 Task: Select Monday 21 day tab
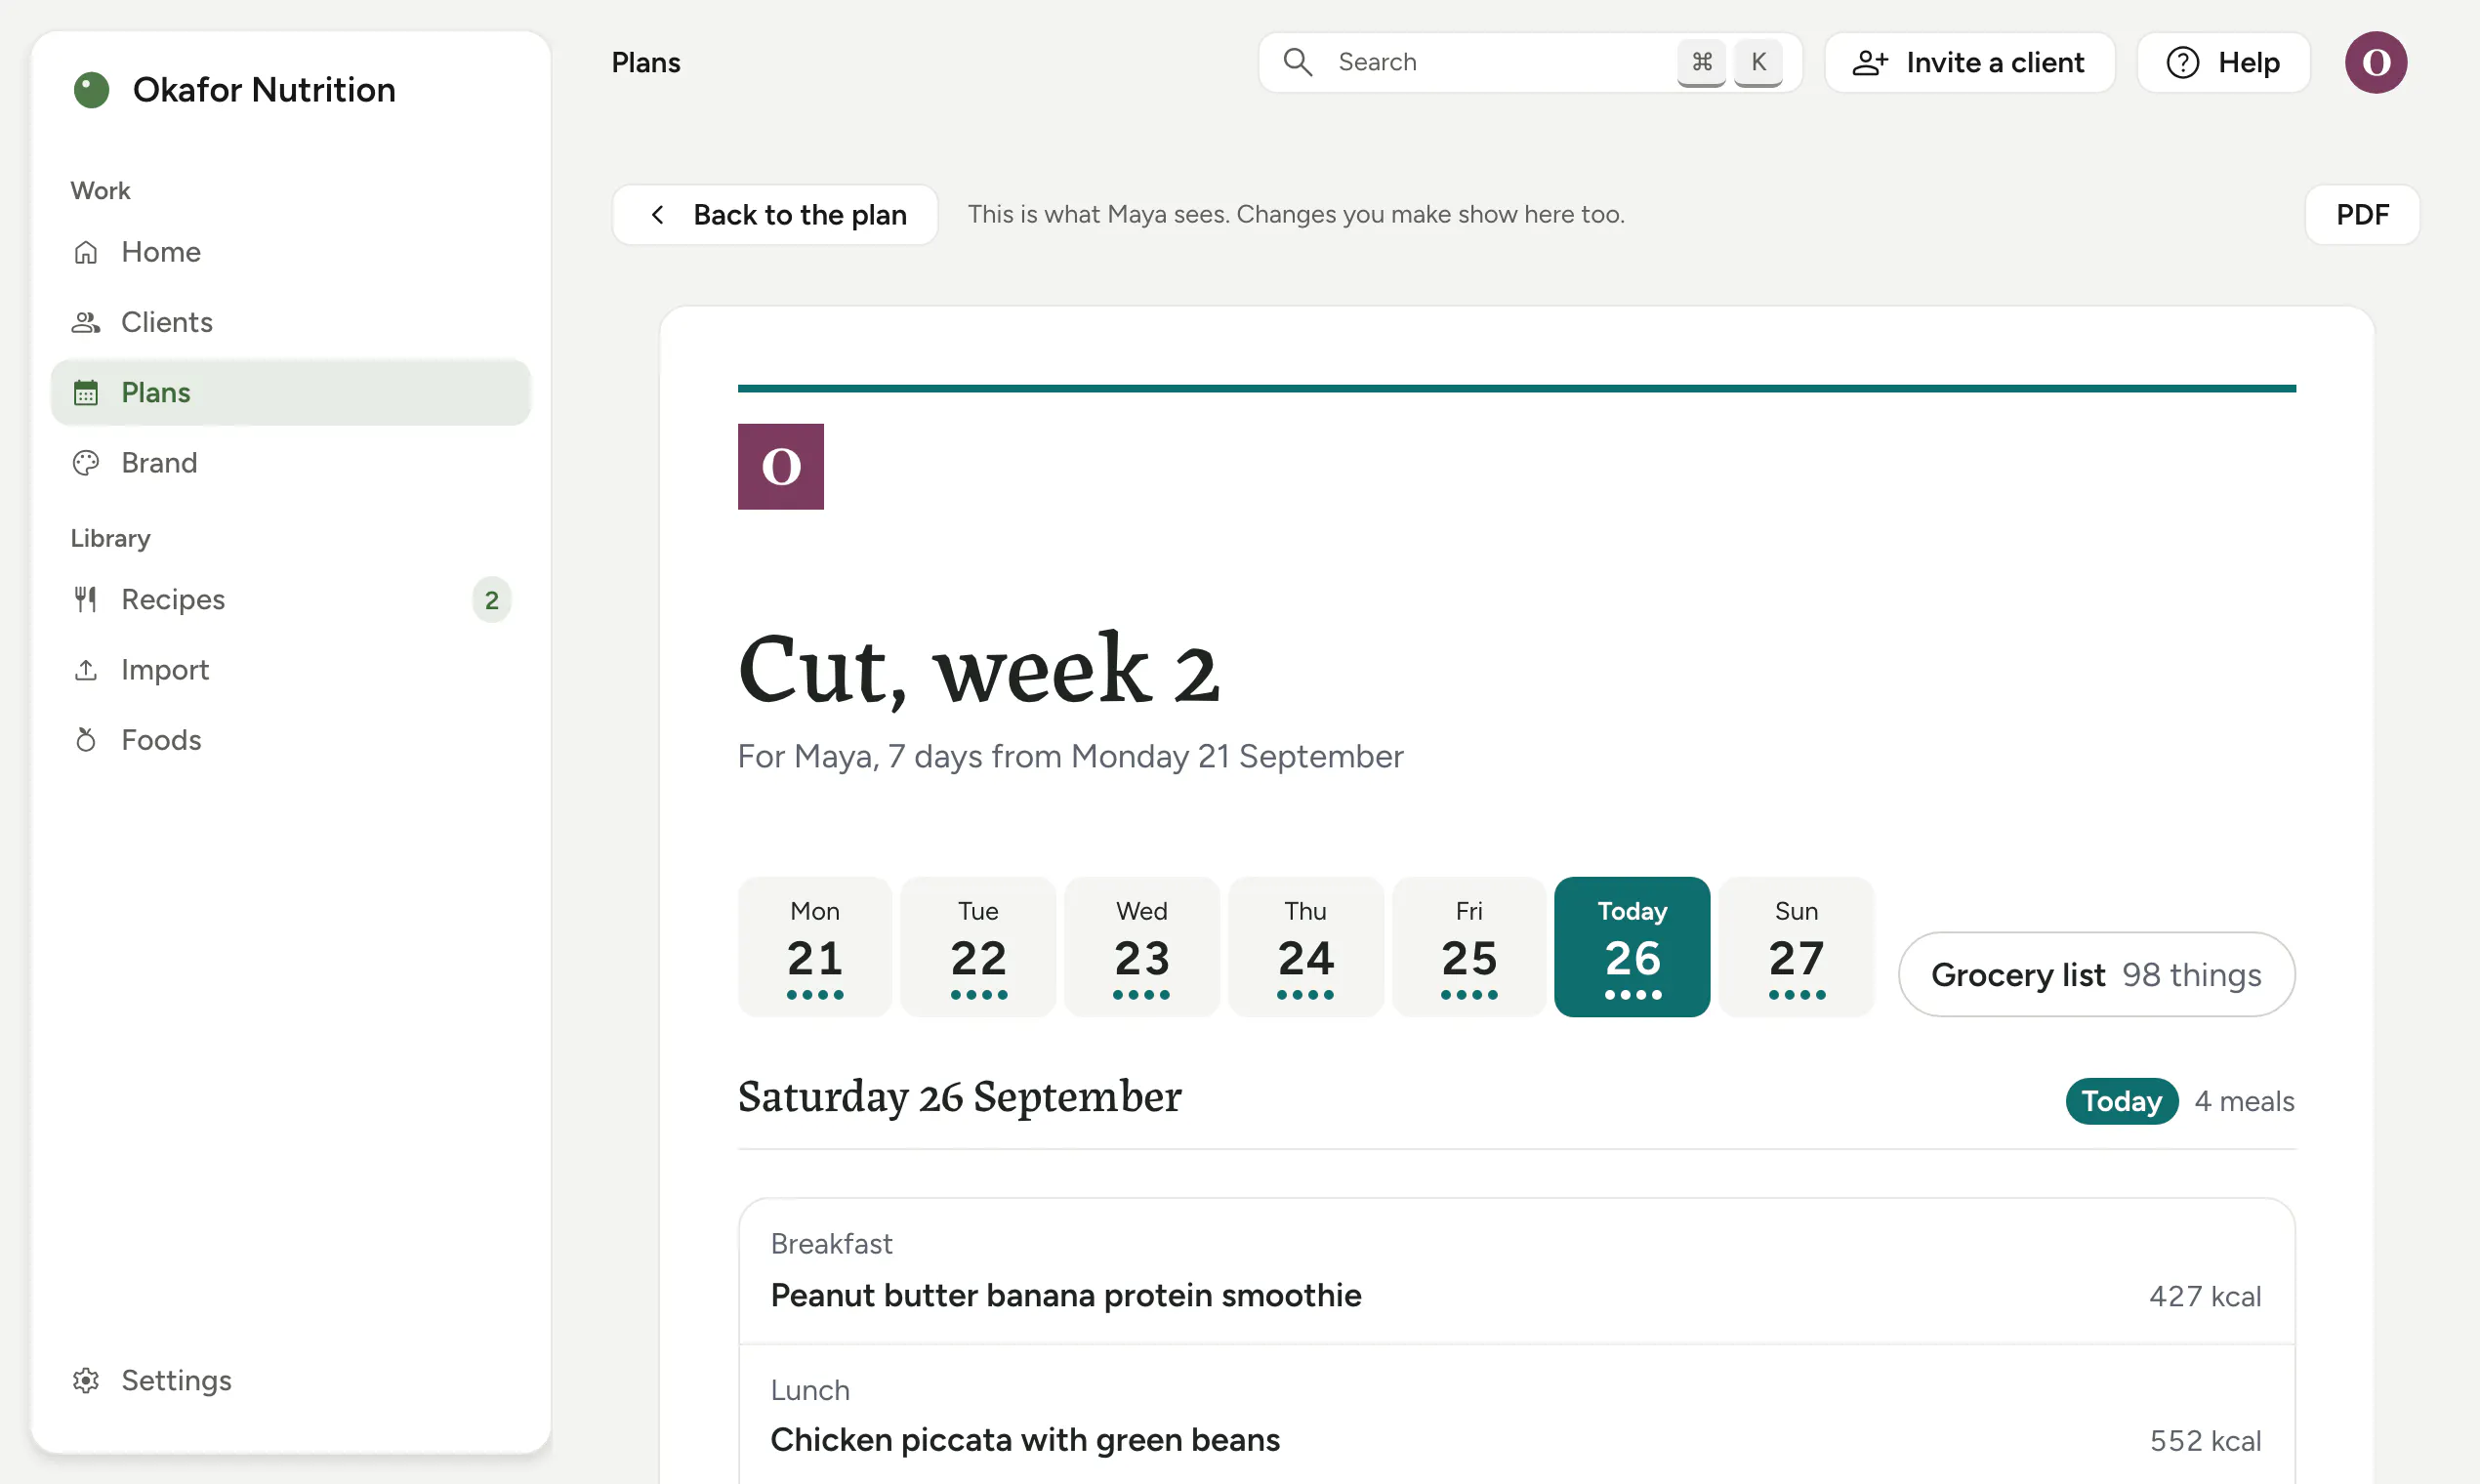pos(815,947)
